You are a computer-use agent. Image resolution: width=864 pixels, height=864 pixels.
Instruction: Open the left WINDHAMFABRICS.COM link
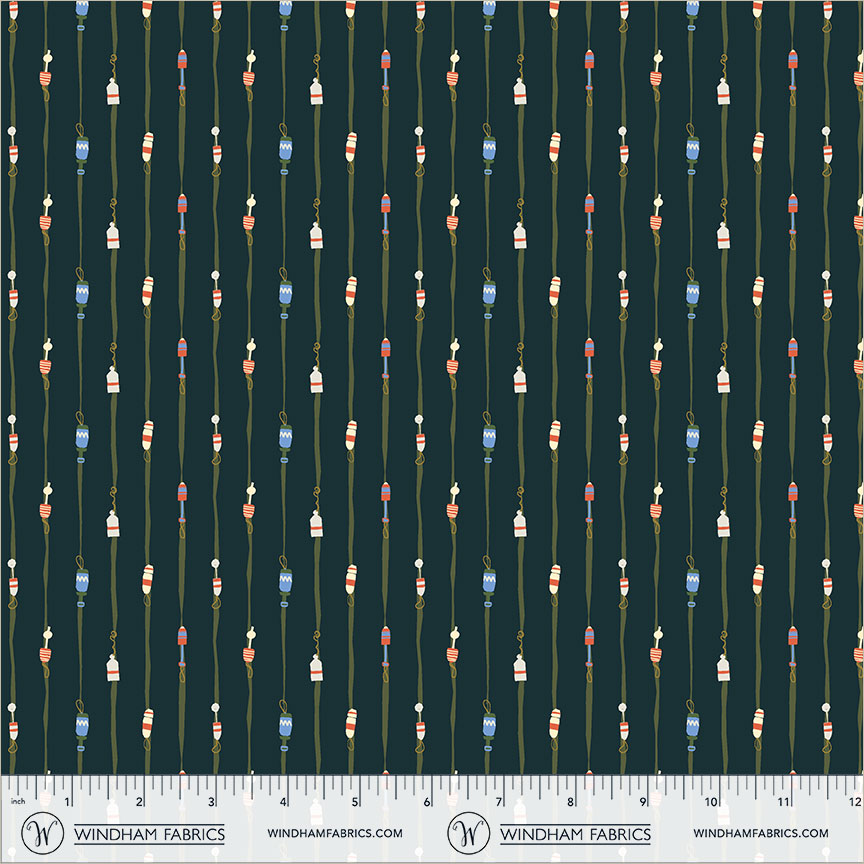[335, 833]
